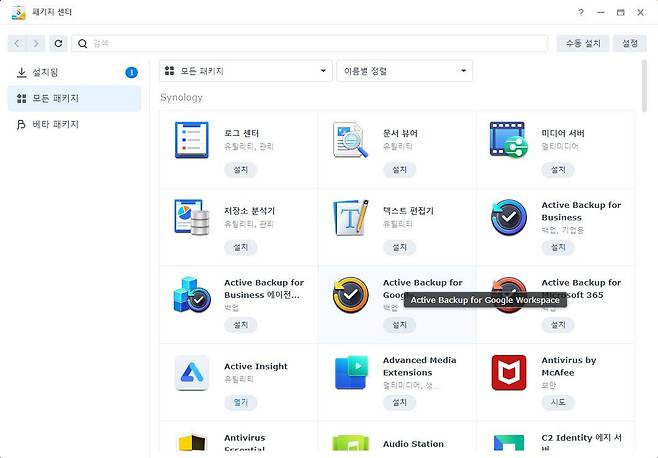Open the Sort by Name (이름별 정렬) dropdown
658x458 pixels.
click(405, 71)
